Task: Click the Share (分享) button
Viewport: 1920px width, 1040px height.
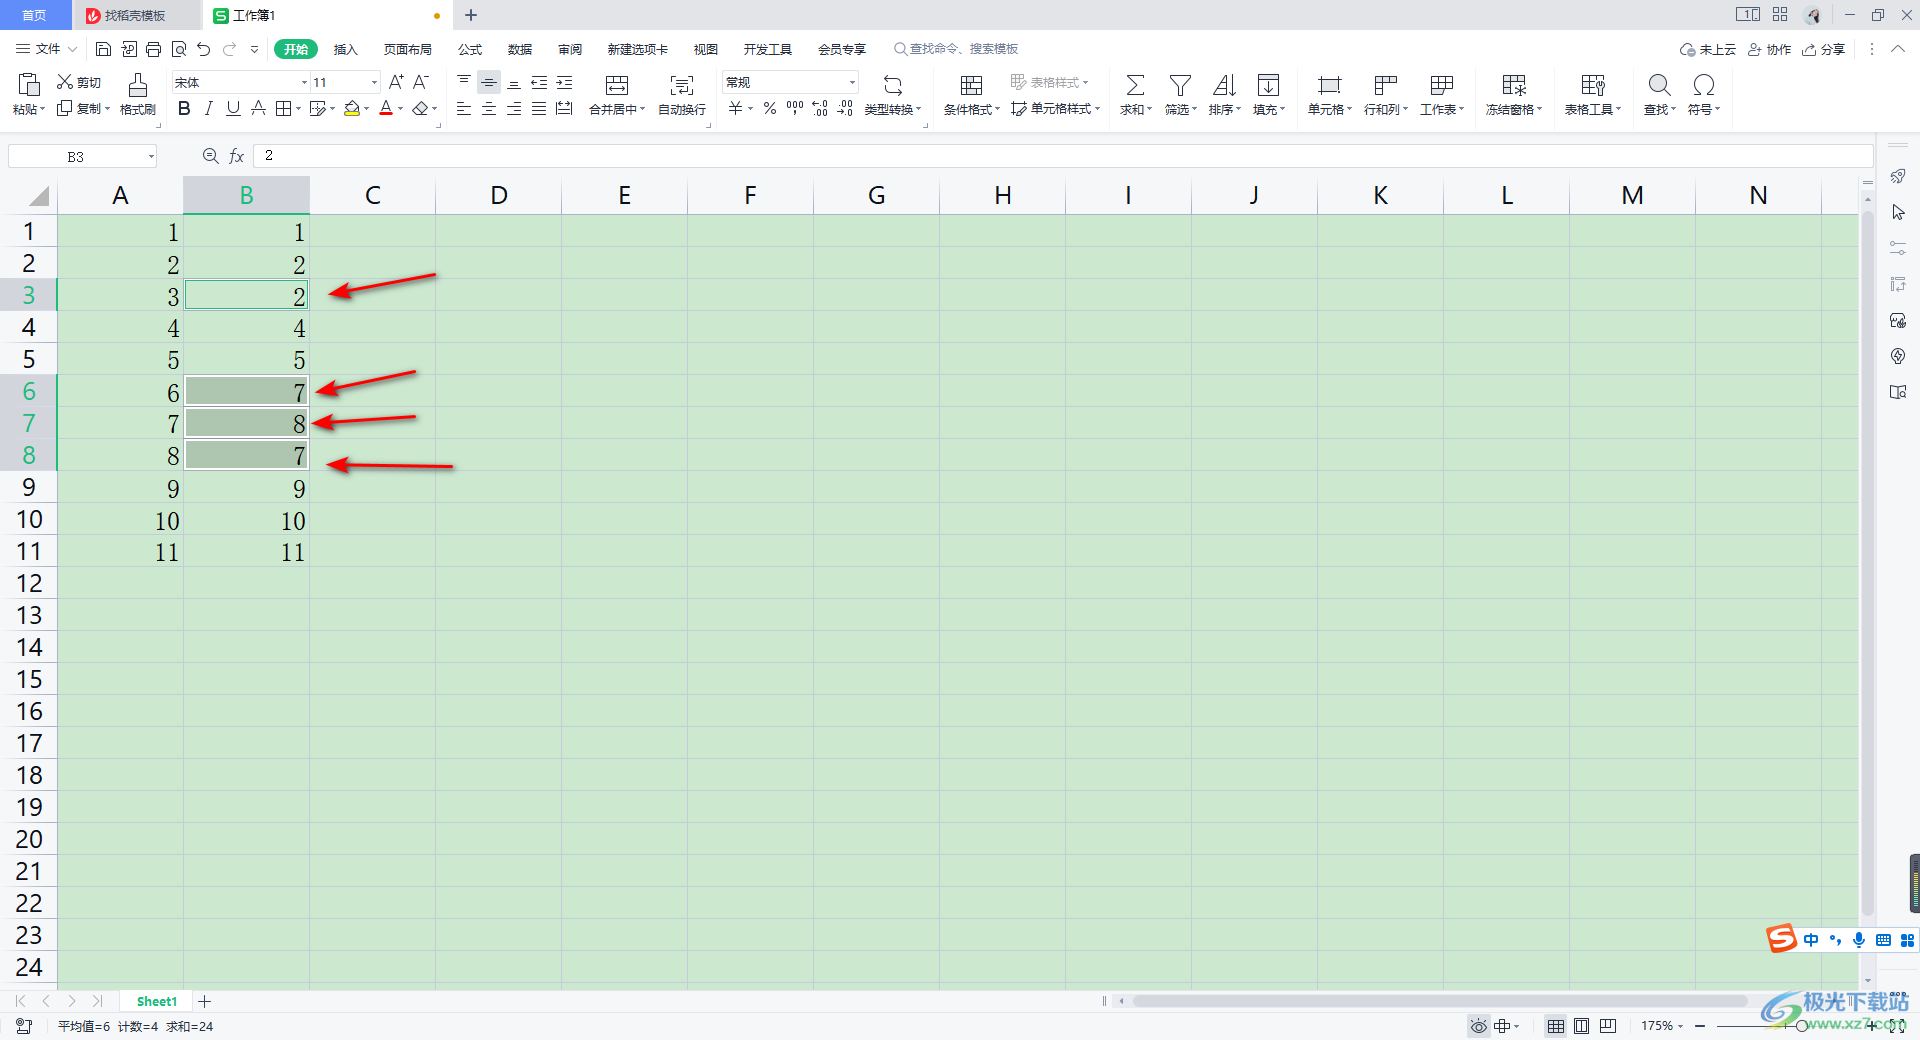Action: point(1824,49)
